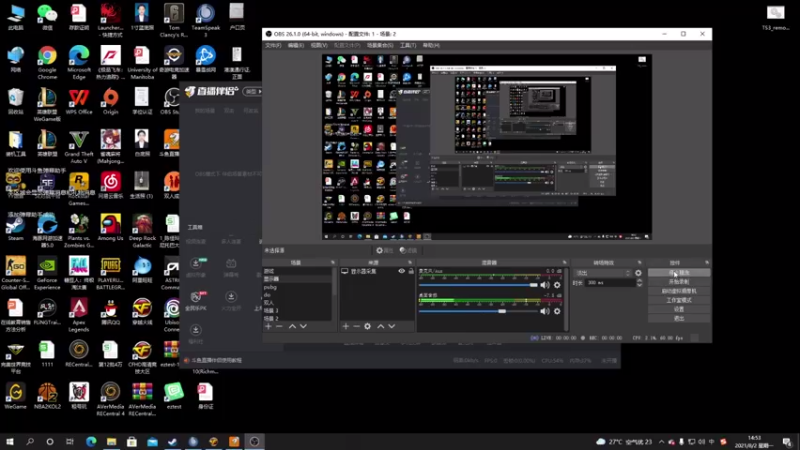The width and height of the screenshot is (800, 450).
Task: Select scene 场景 3 in Scenes list
Action: [x=297, y=310]
